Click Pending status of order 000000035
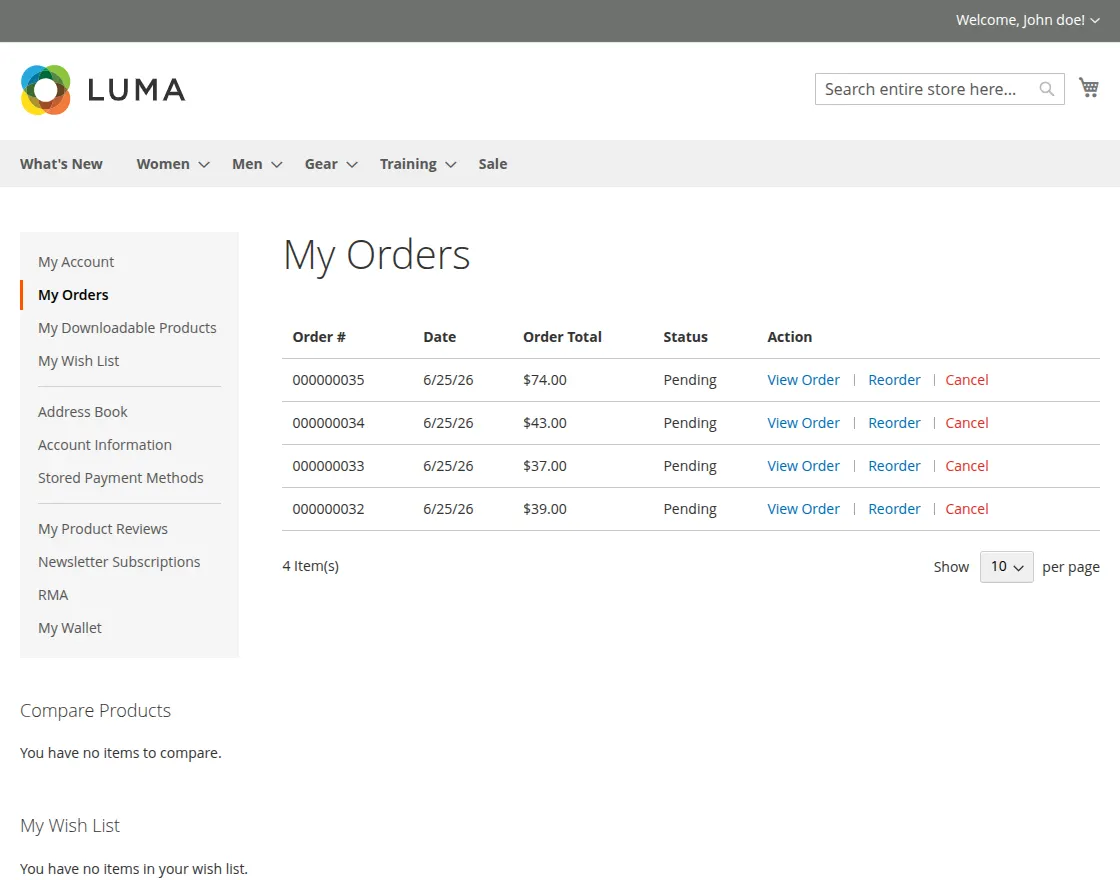This screenshot has width=1120, height=880. [x=690, y=381]
